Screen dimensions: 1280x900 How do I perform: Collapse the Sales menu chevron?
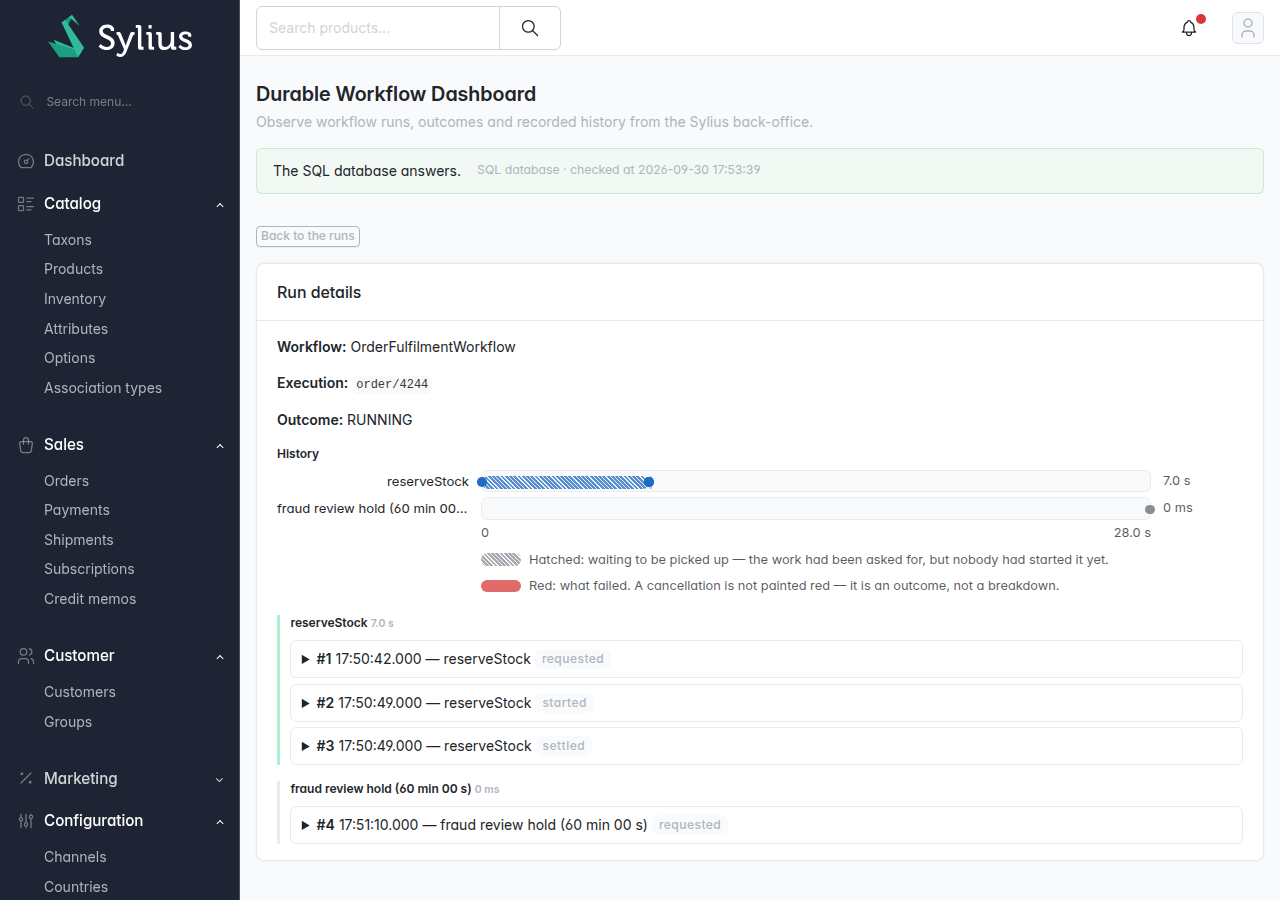(220, 446)
